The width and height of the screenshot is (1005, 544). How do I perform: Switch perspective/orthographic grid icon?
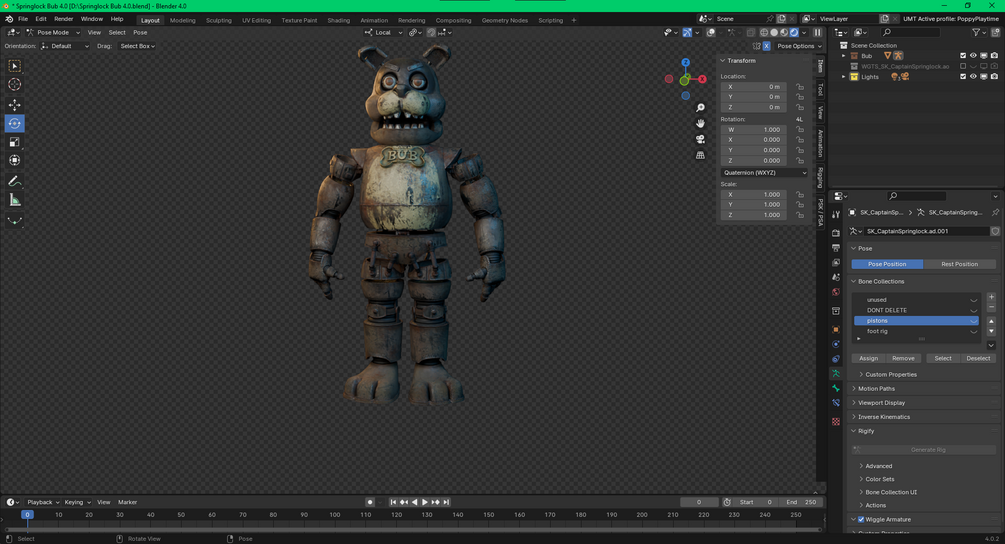[x=701, y=155]
